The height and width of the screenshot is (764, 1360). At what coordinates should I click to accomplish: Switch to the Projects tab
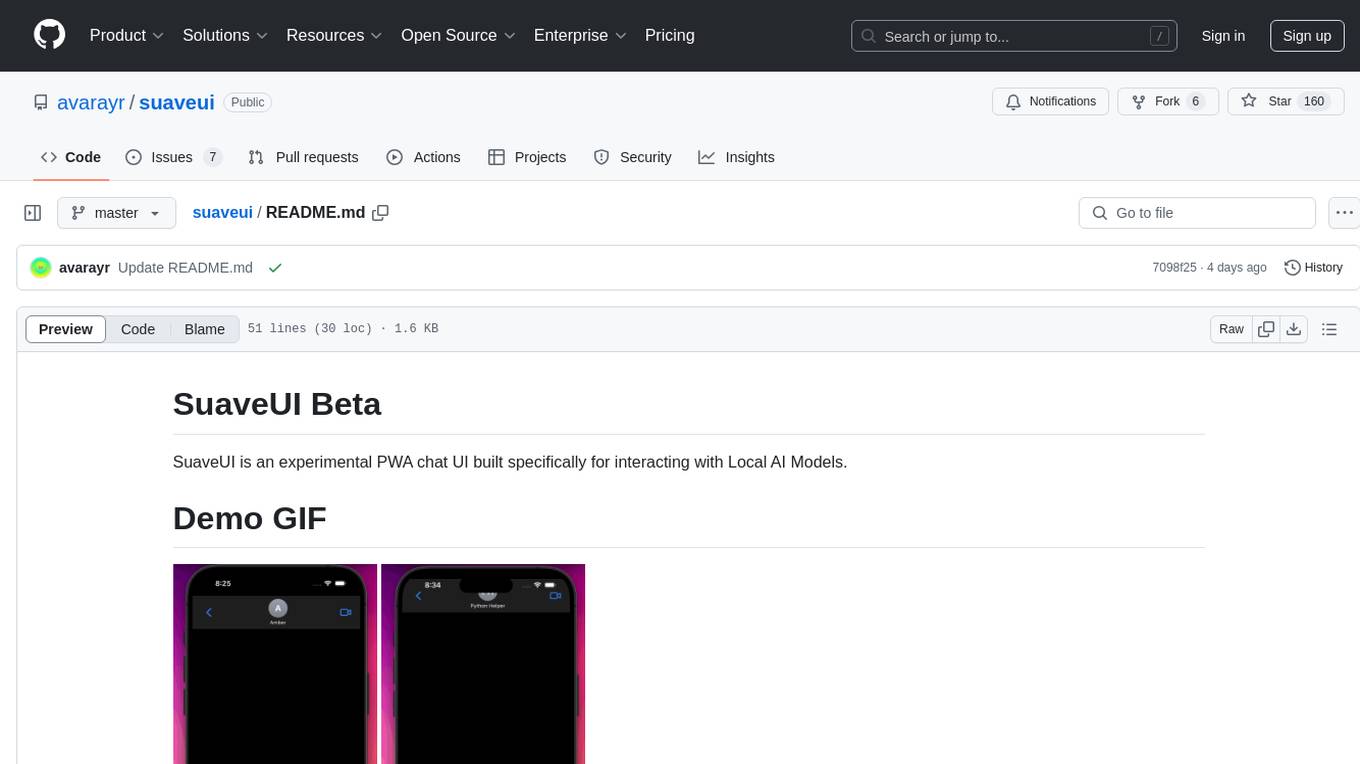pyautogui.click(x=527, y=157)
